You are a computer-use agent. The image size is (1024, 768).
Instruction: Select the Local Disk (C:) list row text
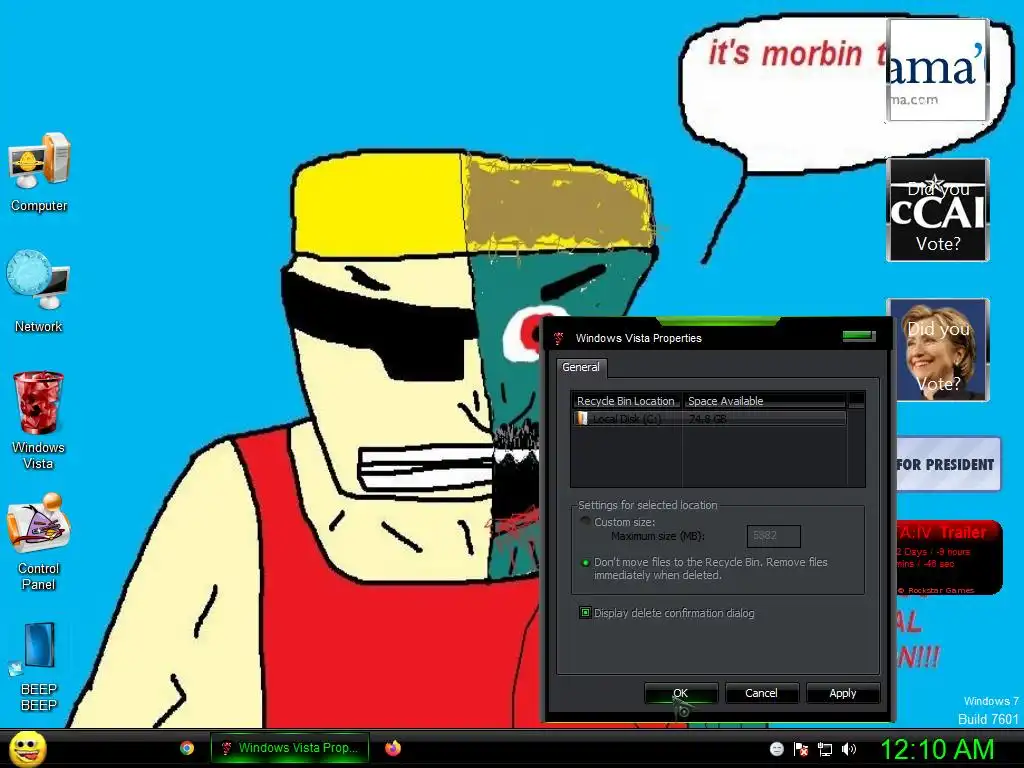pos(627,419)
